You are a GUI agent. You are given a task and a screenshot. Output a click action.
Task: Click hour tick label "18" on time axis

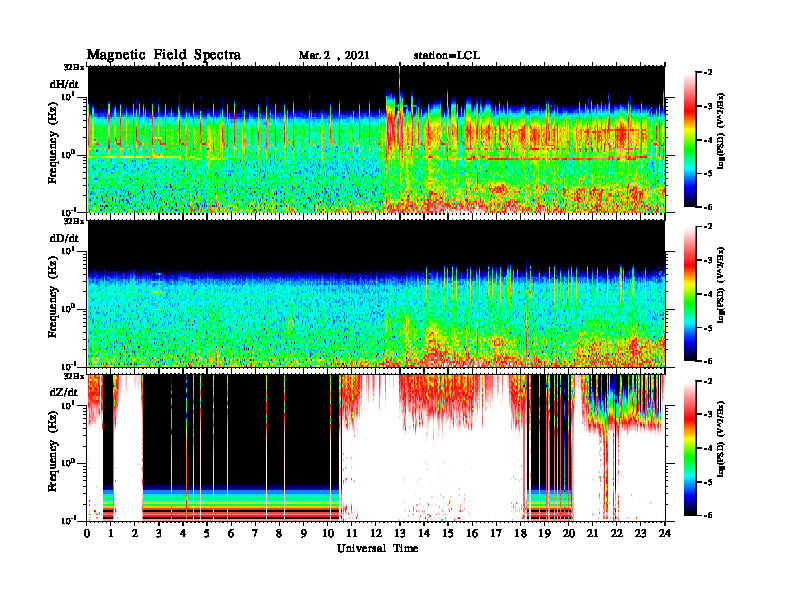click(520, 533)
